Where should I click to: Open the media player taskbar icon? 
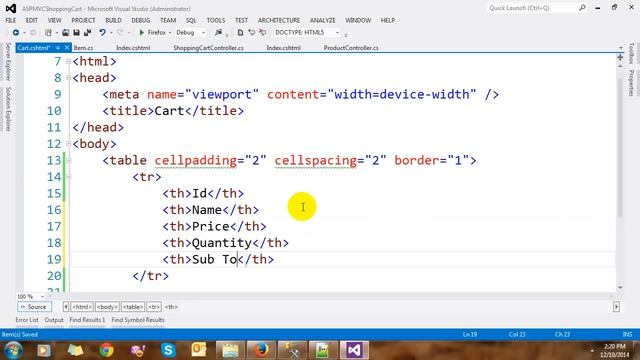(x=44, y=350)
